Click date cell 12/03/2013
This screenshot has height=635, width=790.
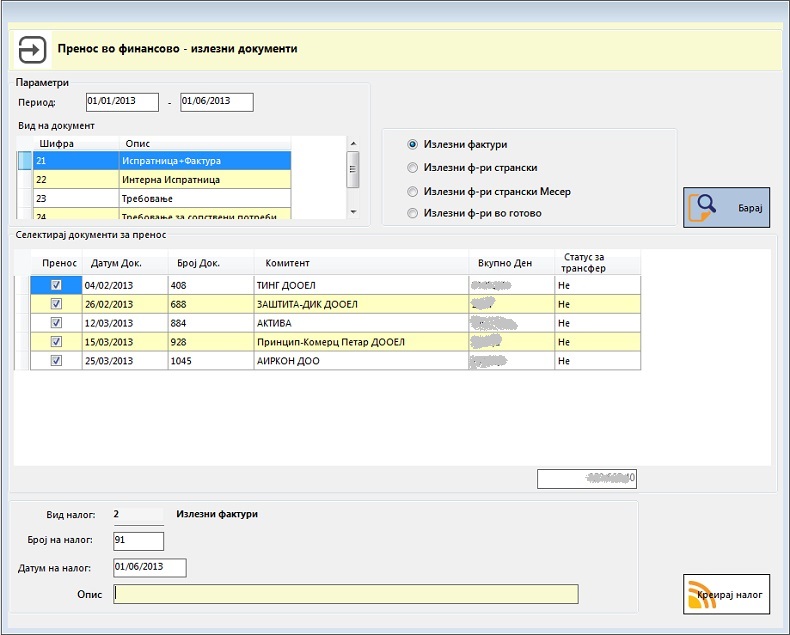click(x=125, y=323)
